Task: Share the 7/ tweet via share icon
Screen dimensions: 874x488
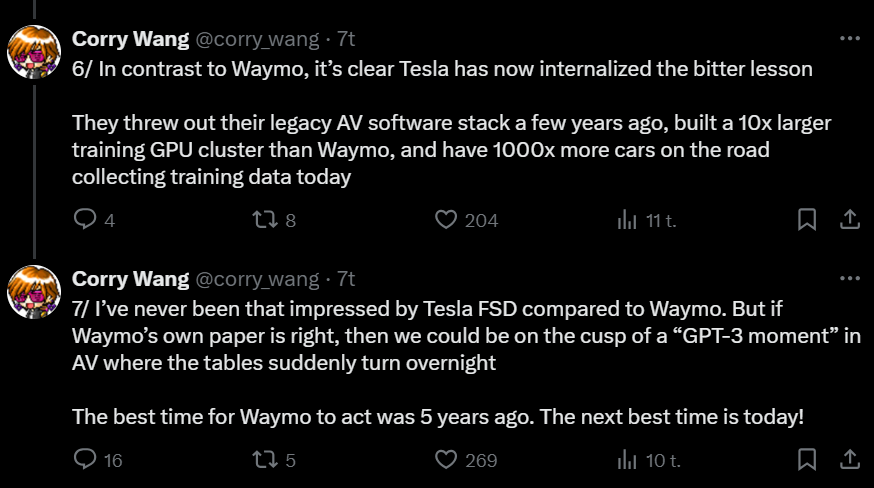Action: click(x=849, y=459)
